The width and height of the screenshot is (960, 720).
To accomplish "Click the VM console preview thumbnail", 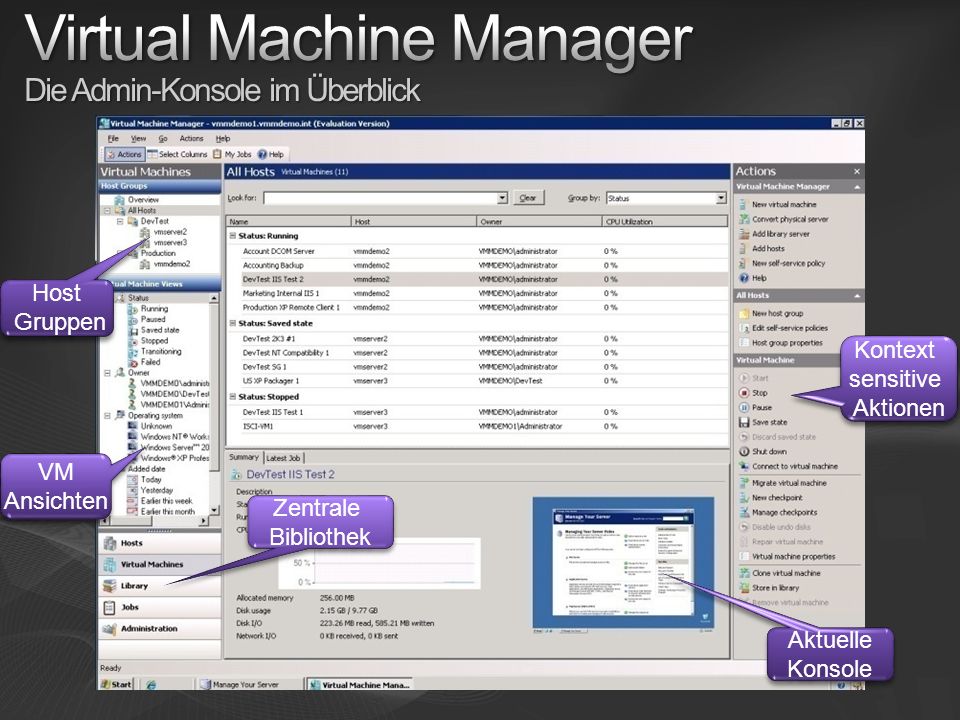I will coord(623,562).
